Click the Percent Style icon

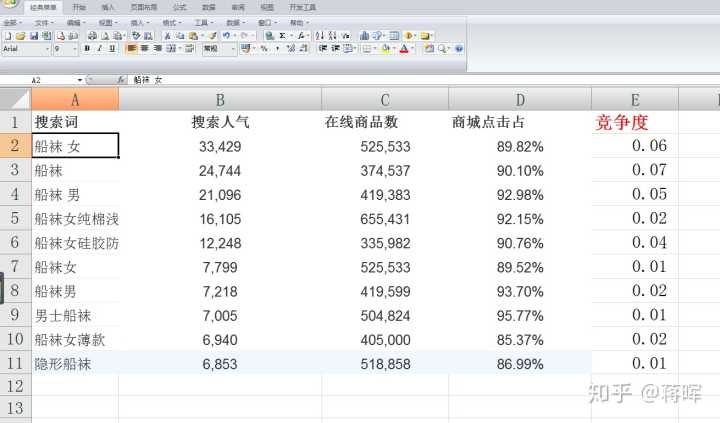tap(263, 48)
